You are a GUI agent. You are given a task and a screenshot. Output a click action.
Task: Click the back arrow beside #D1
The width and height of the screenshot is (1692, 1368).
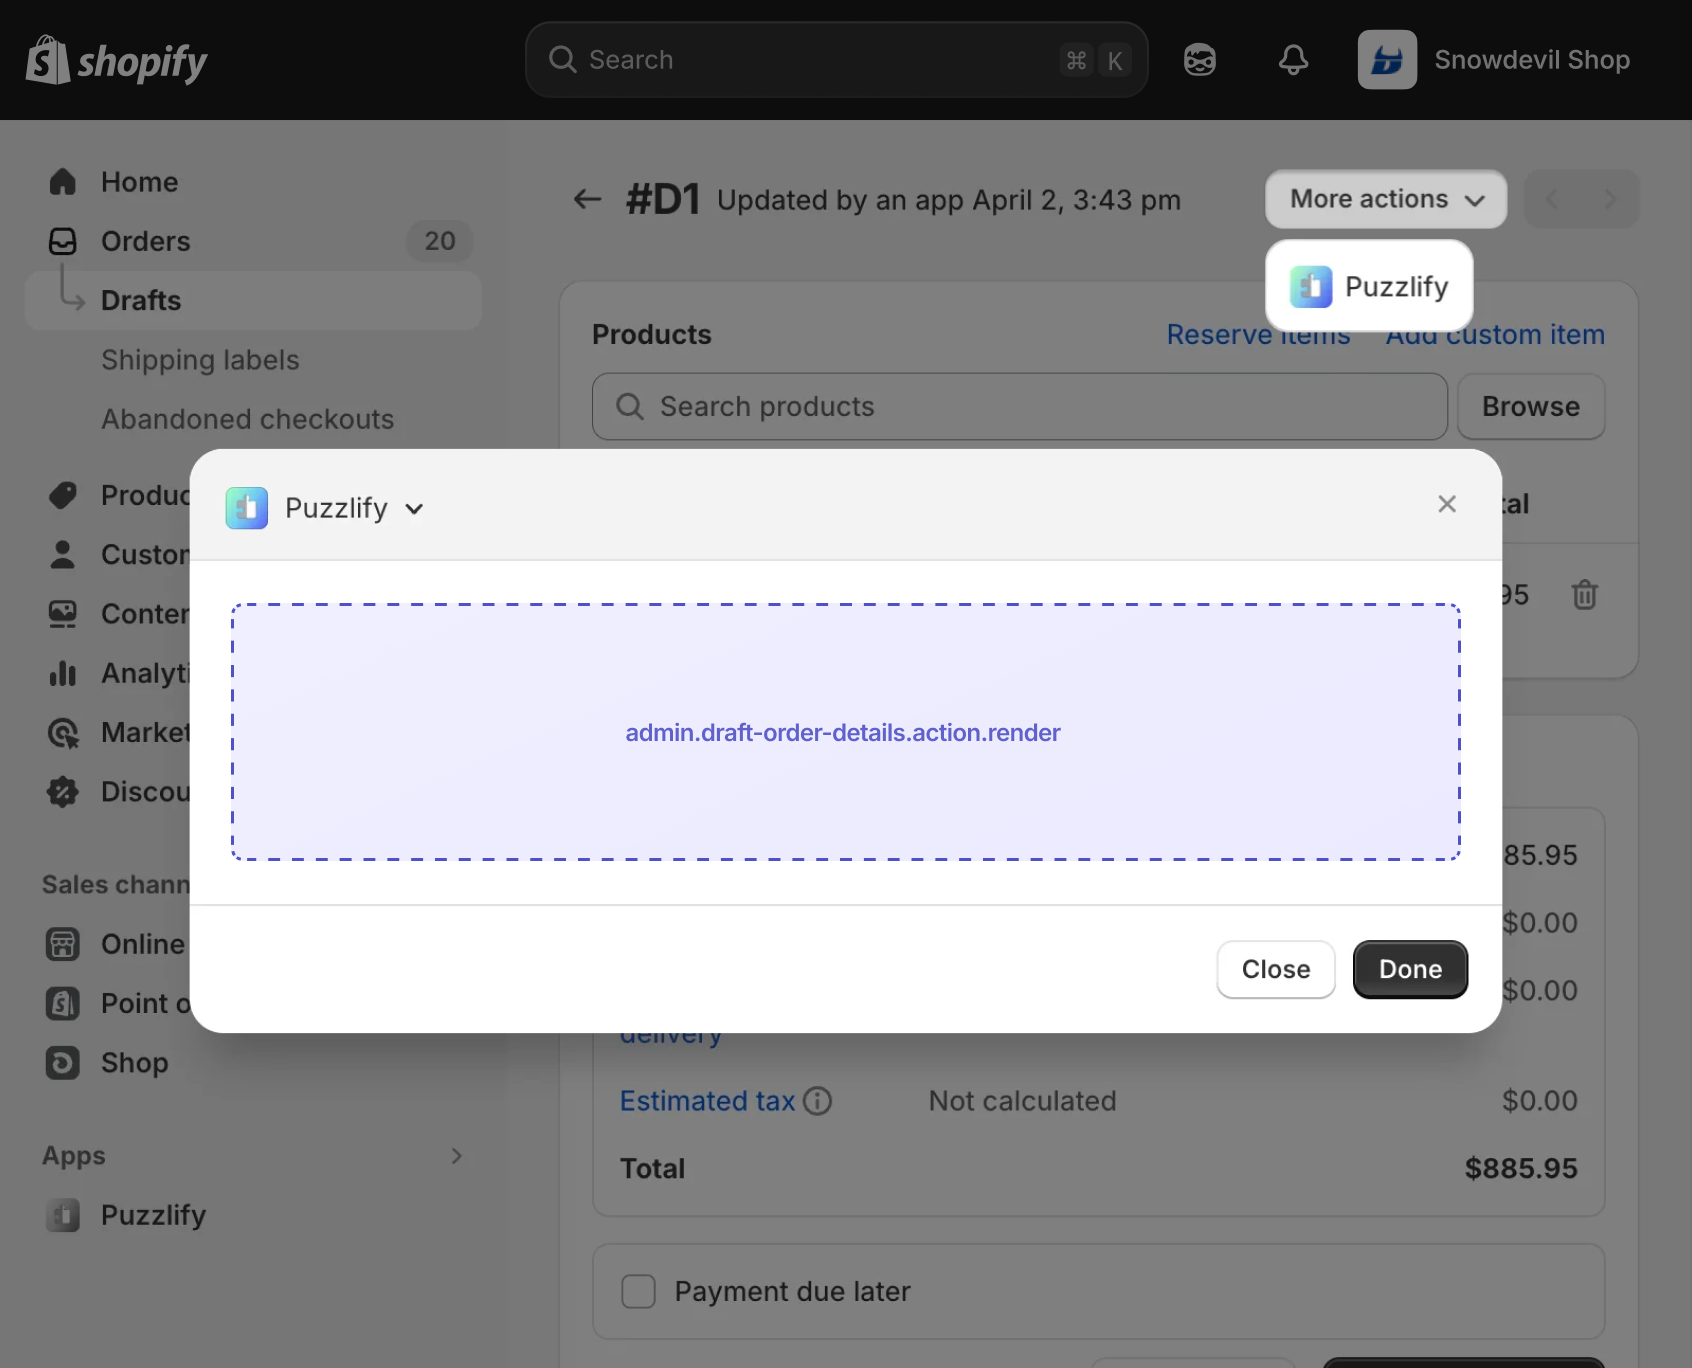588,199
